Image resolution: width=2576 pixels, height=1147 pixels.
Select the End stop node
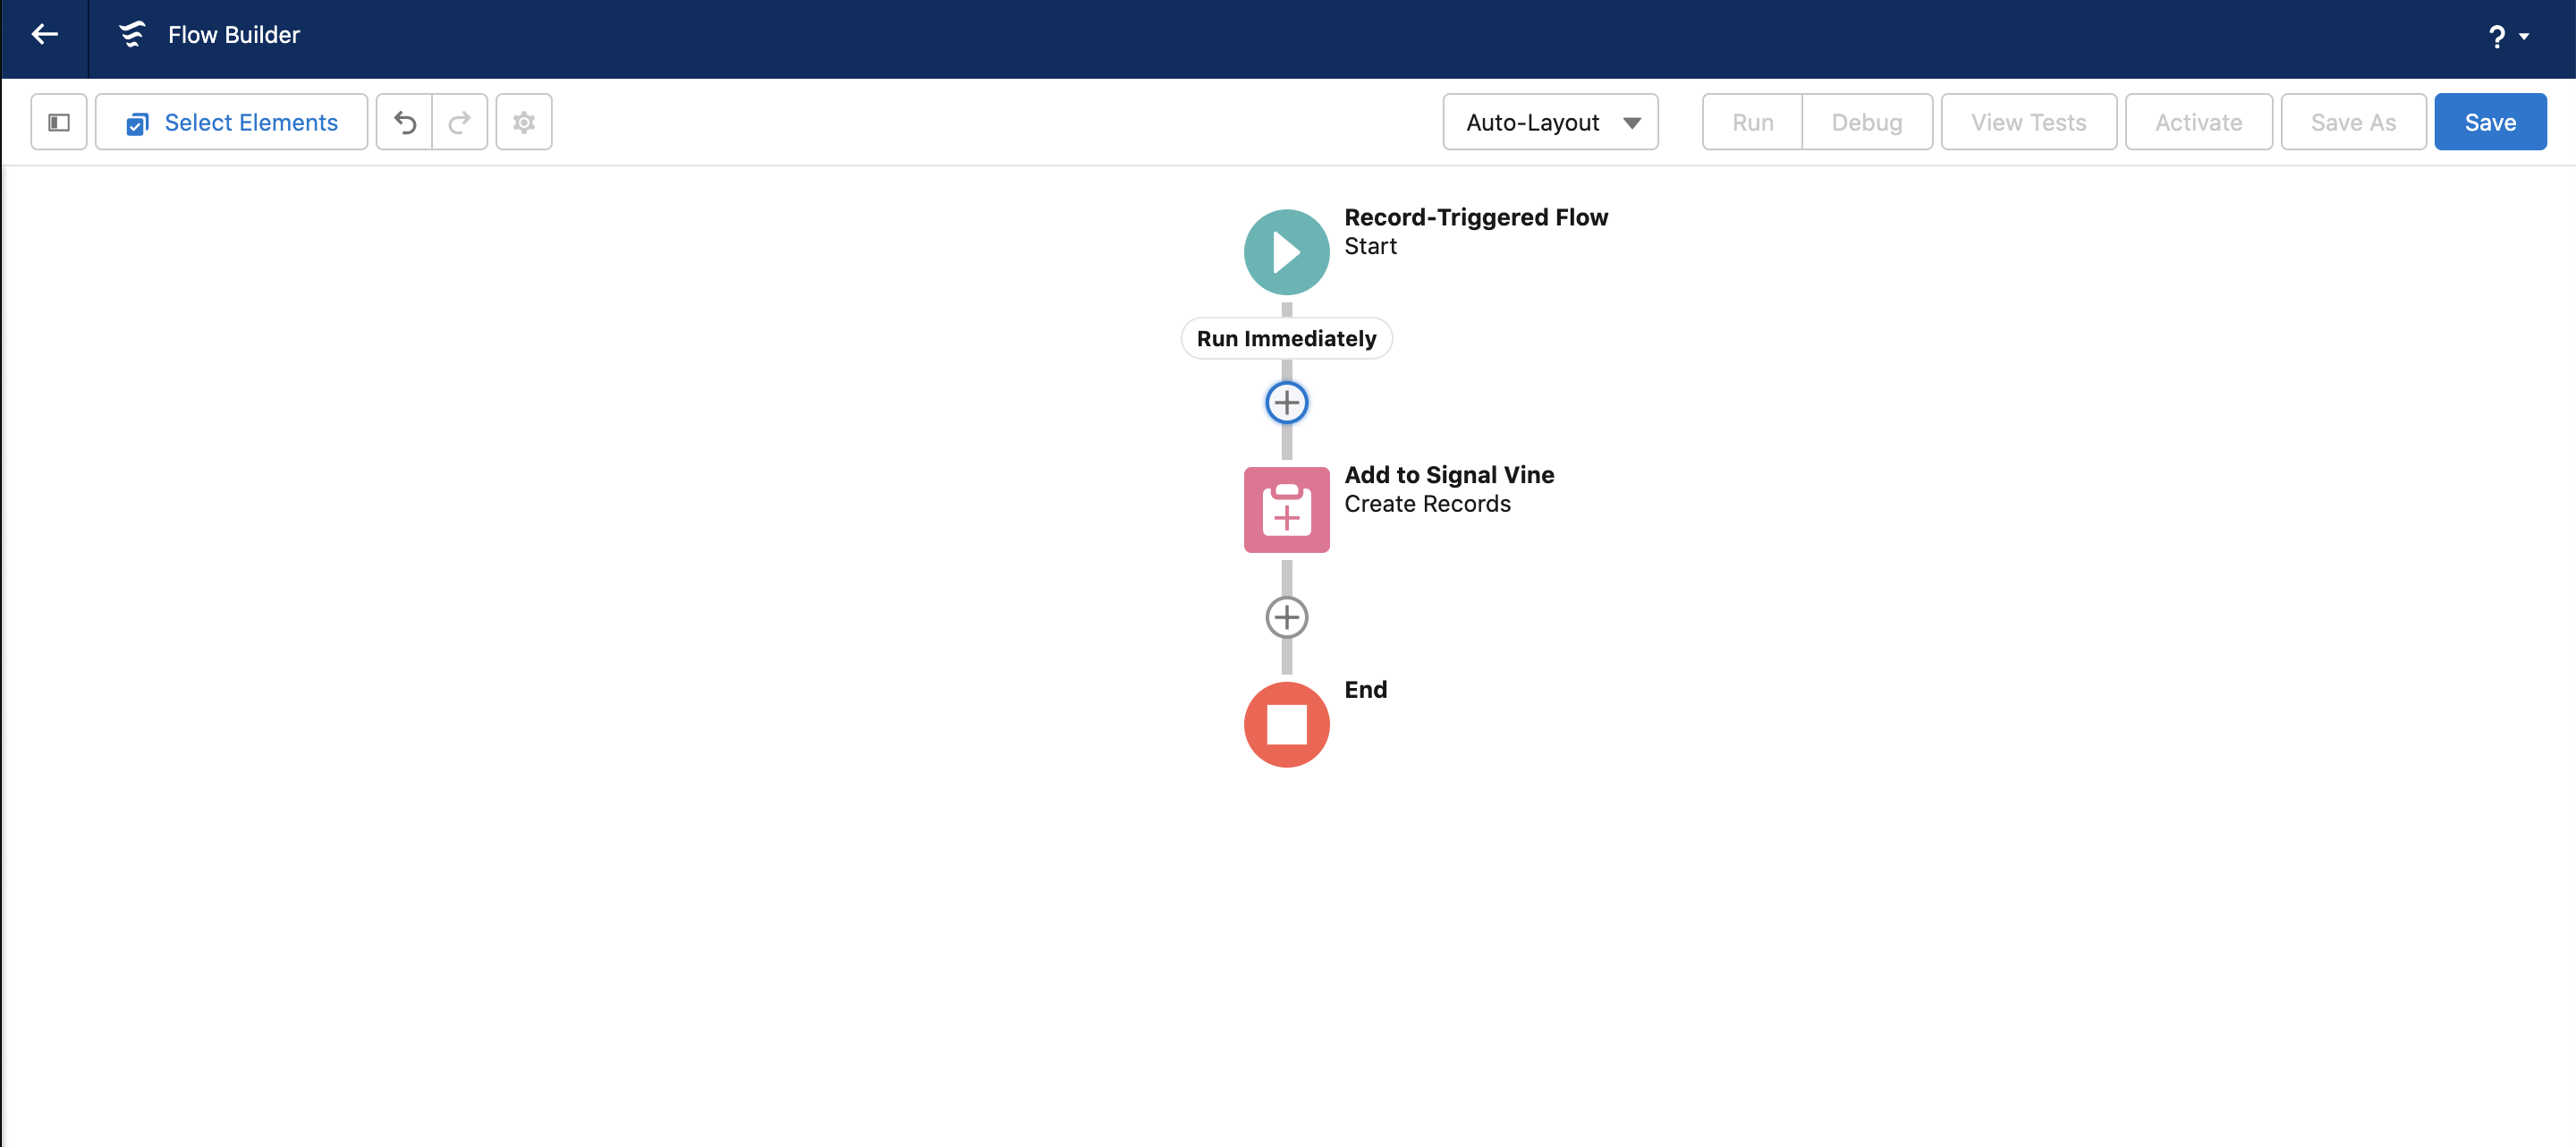1286,725
